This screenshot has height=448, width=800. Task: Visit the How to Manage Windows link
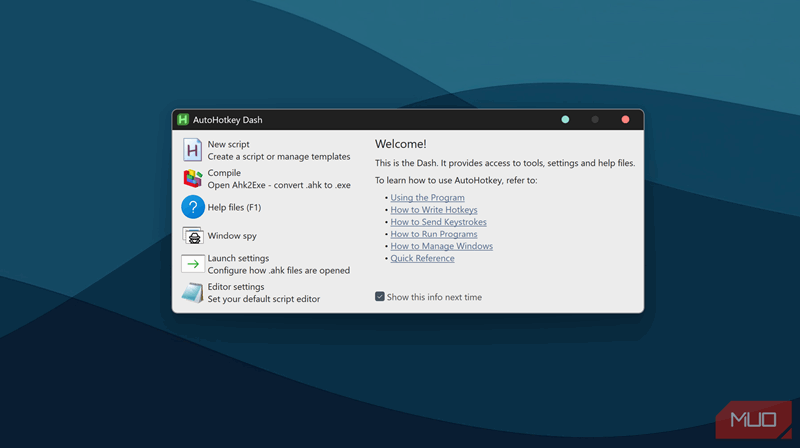coord(441,246)
